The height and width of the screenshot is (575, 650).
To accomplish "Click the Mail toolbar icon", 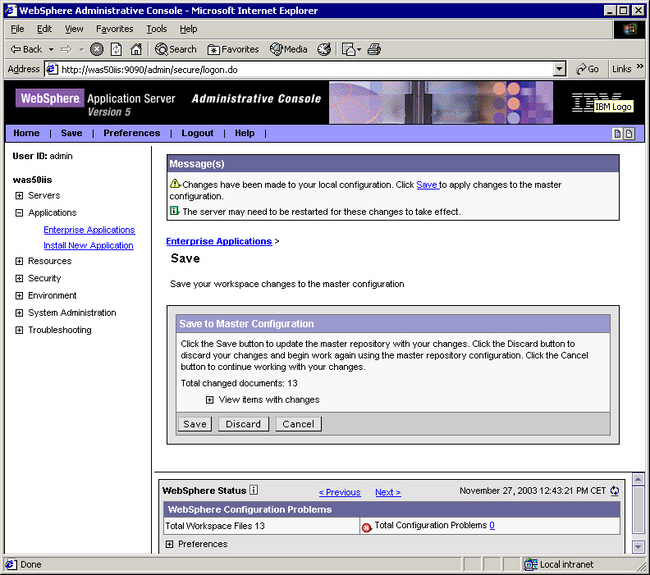I will [348, 49].
